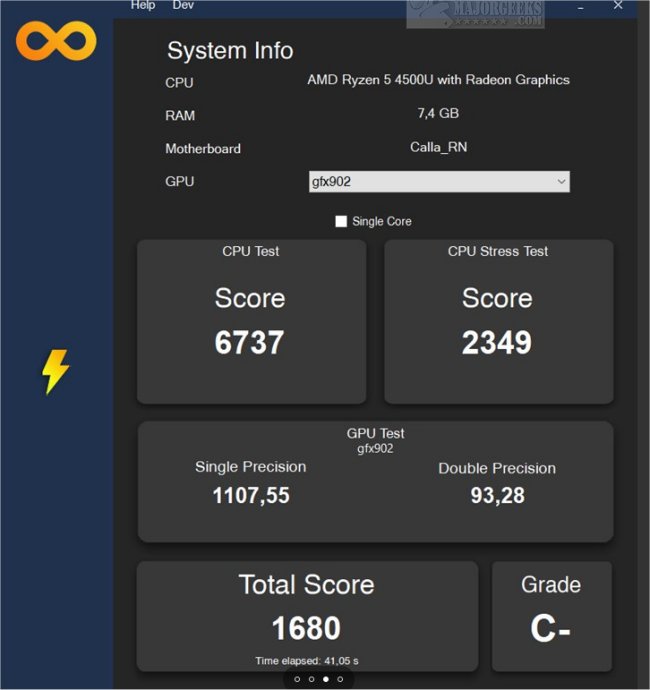The image size is (650, 690).
Task: Go to the first page dot
Action: (297, 679)
